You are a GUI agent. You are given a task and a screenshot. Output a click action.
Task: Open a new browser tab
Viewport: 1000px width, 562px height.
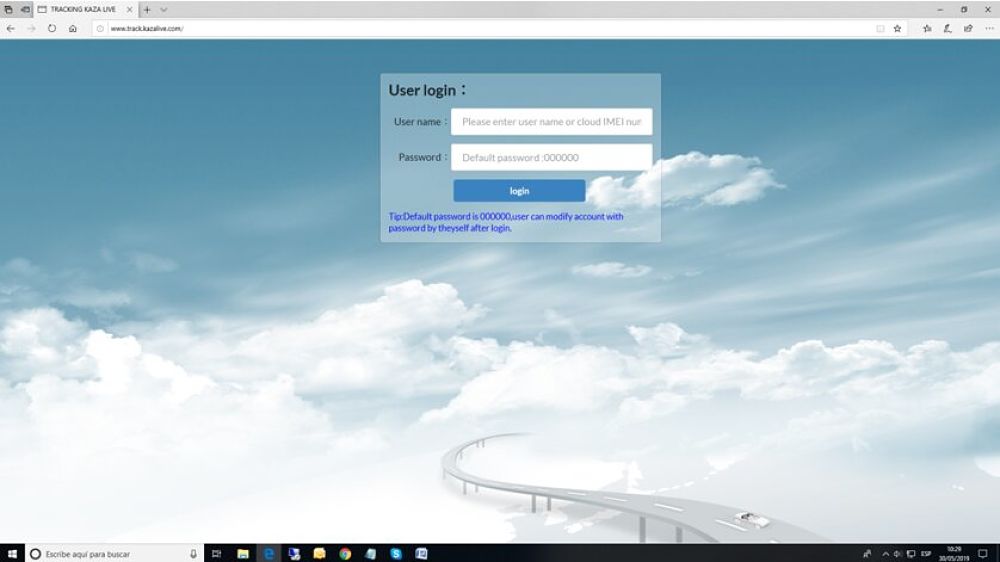[x=147, y=9]
